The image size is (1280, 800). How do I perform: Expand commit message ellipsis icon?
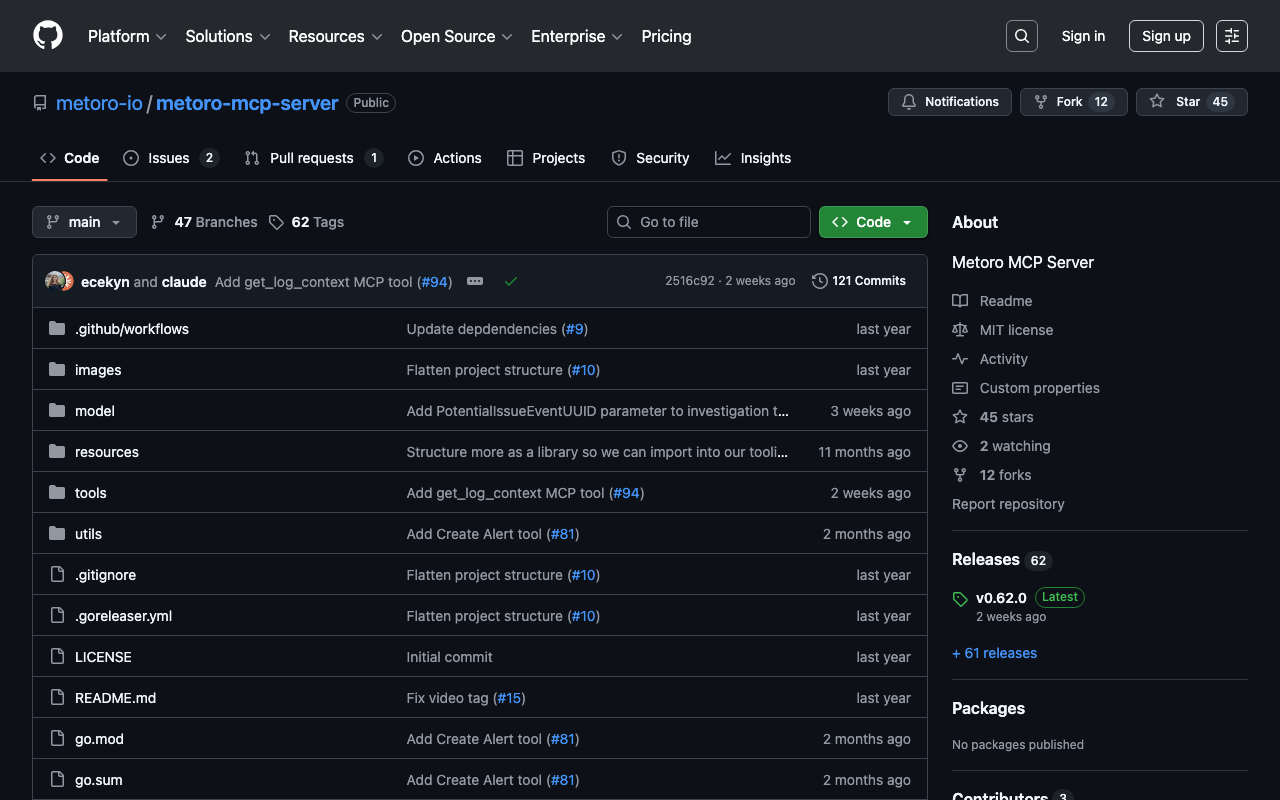point(475,282)
